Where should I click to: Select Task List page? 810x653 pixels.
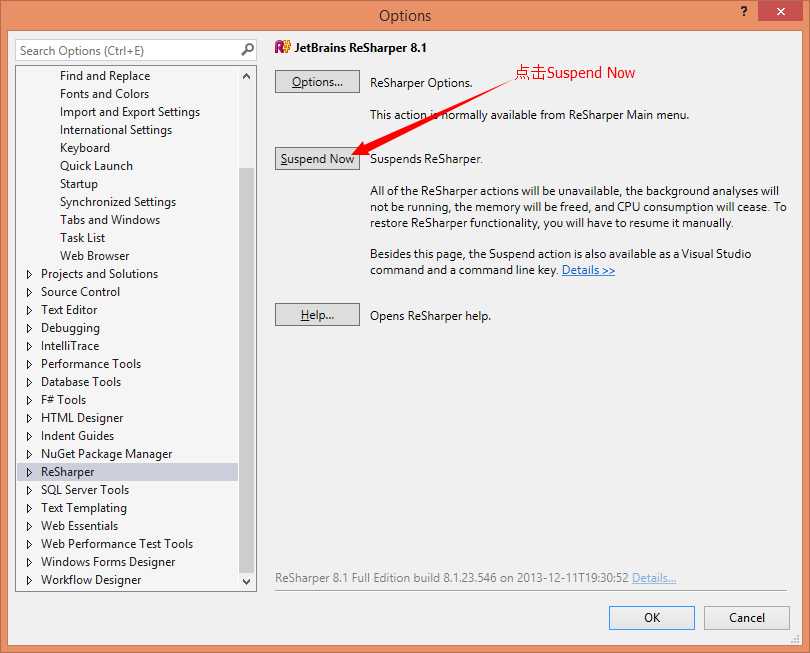pyautogui.click(x=82, y=238)
